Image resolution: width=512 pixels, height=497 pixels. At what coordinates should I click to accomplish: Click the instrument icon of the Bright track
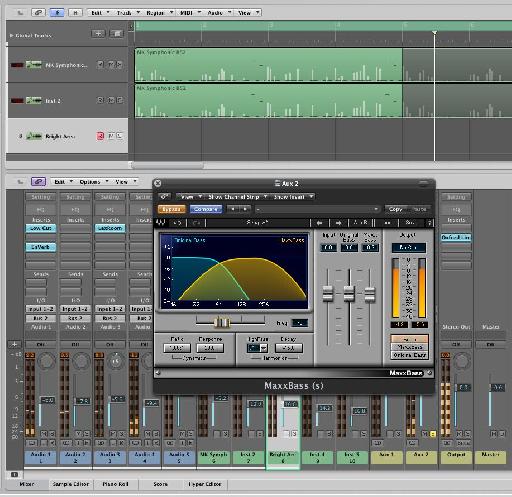pos(34,136)
